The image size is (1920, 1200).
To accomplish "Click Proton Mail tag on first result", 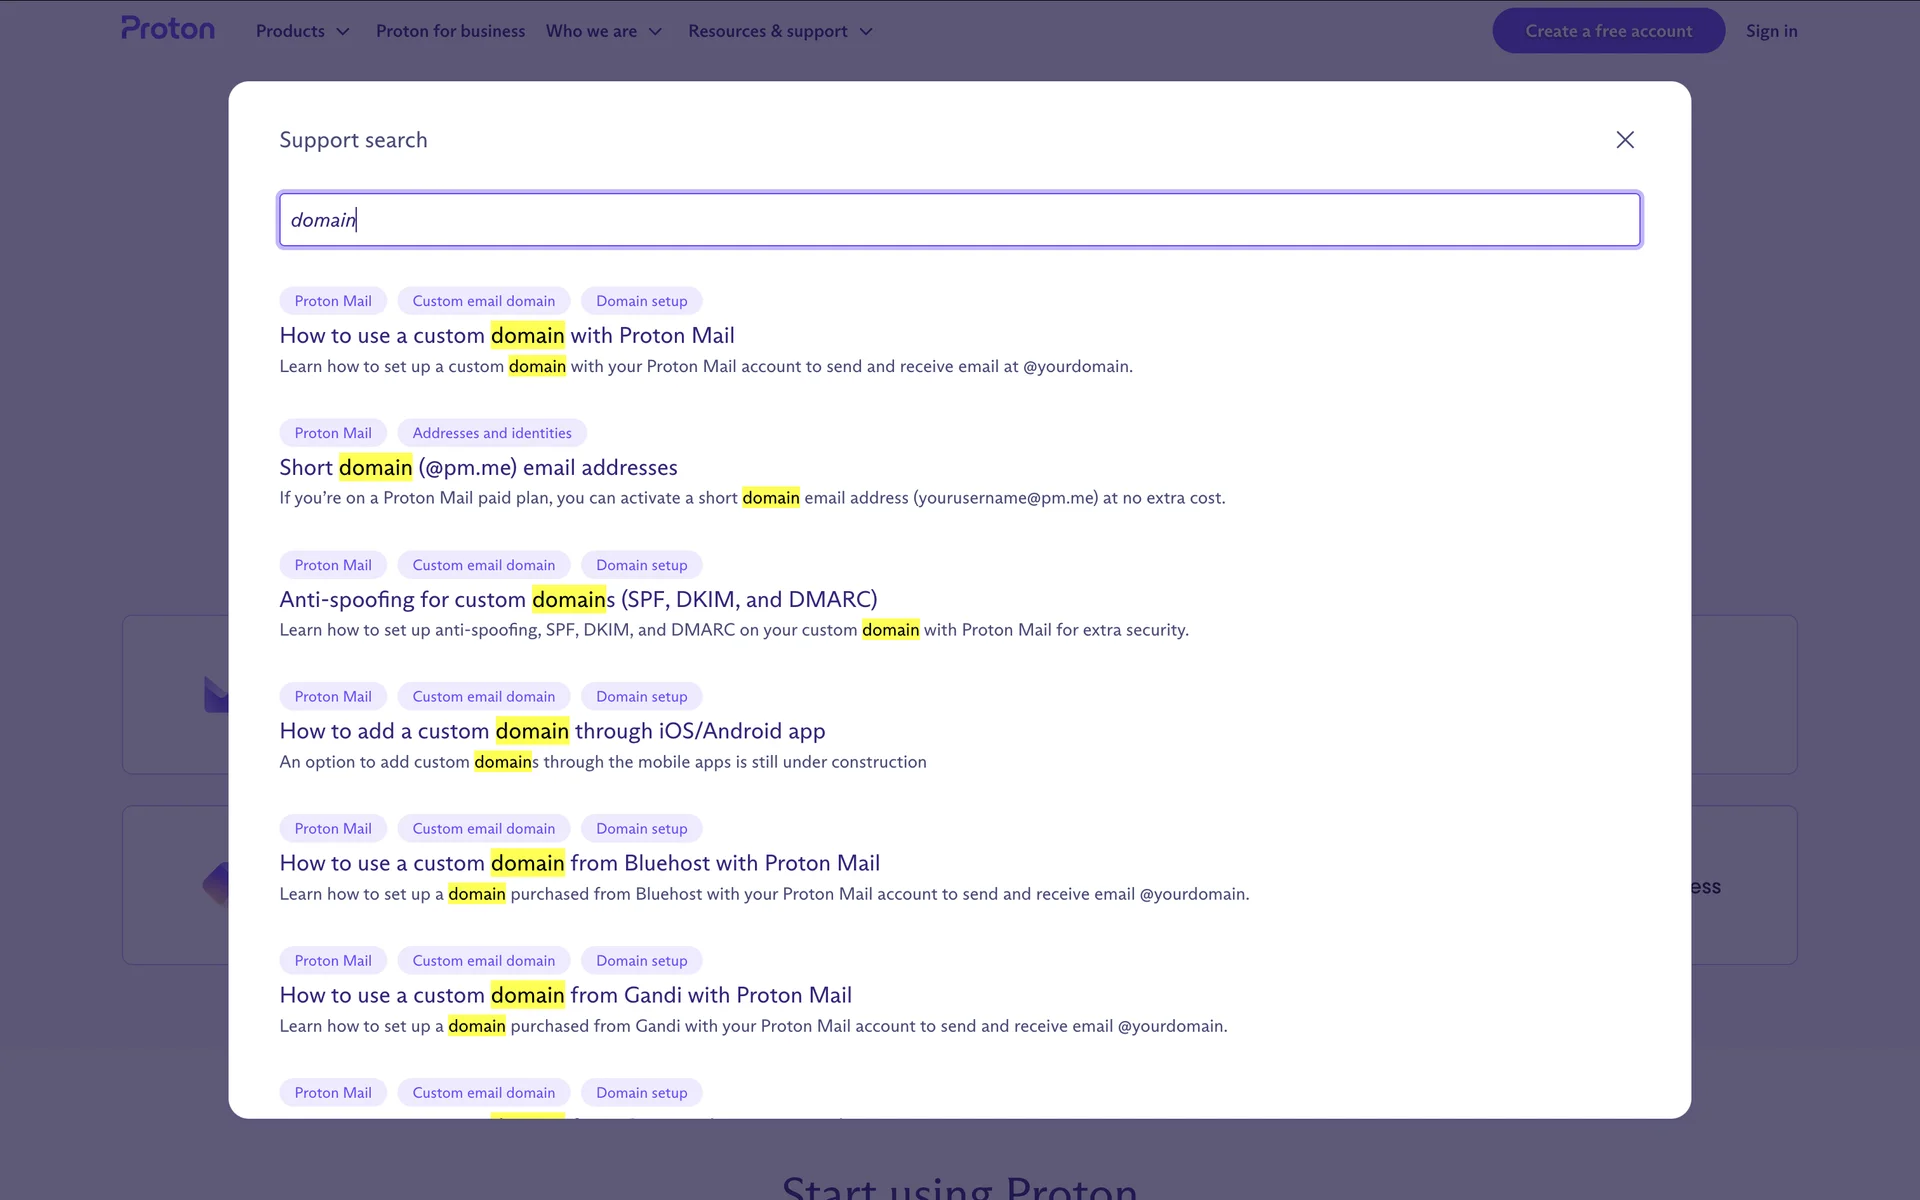I will (x=333, y=301).
